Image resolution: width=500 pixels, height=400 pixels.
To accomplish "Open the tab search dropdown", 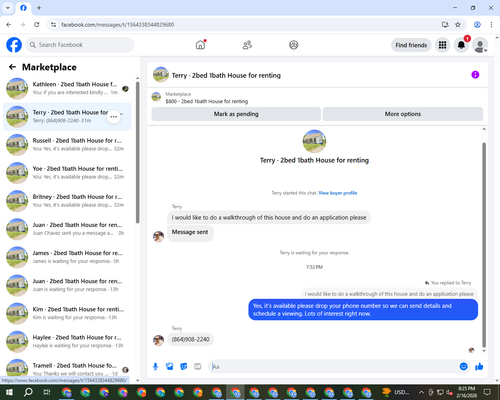I will pyautogui.click(x=8, y=8).
